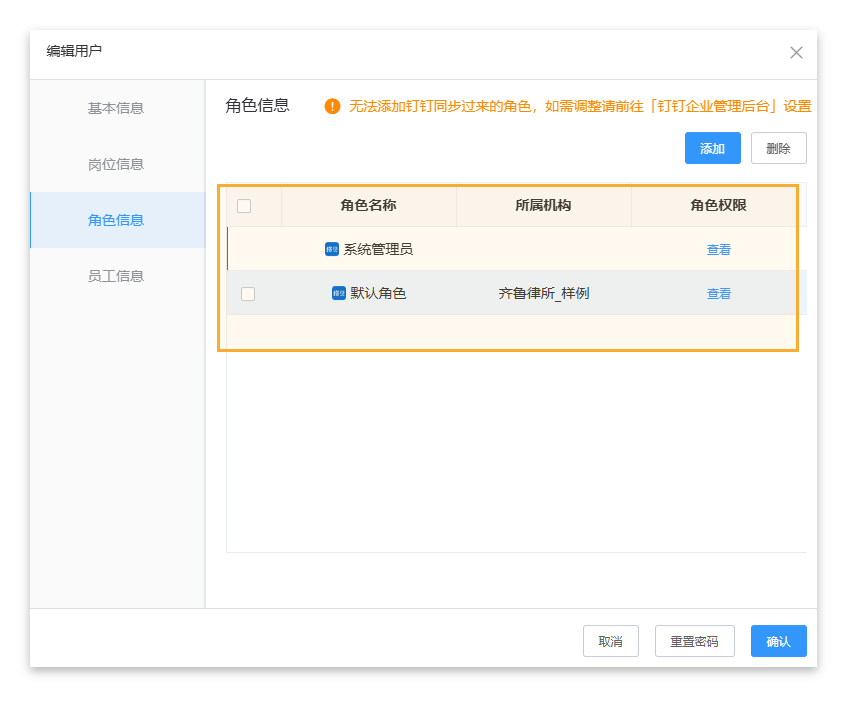Viewport: 842px width, 703px height.
Task: Click the orange warning icon beside 角色信息
Action: click(332, 106)
